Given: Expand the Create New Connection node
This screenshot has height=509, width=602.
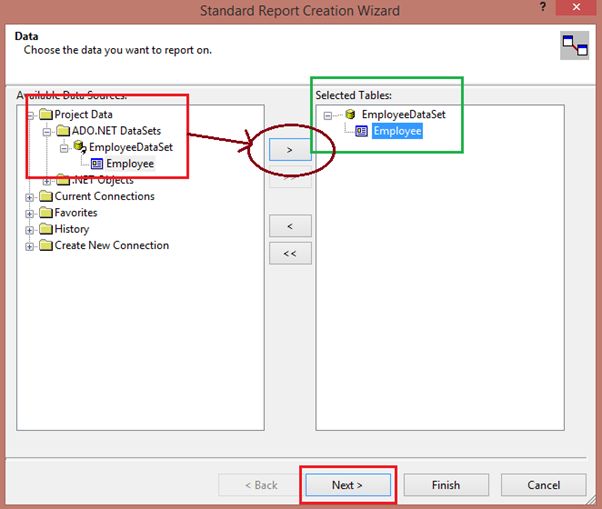Looking at the screenshot, I should click(30, 247).
